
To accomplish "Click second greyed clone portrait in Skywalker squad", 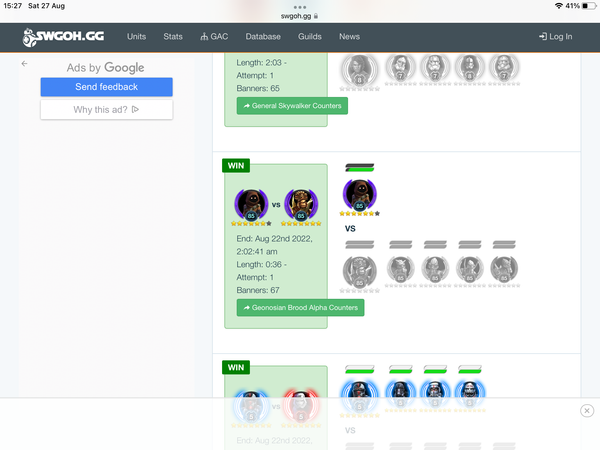I will [400, 67].
